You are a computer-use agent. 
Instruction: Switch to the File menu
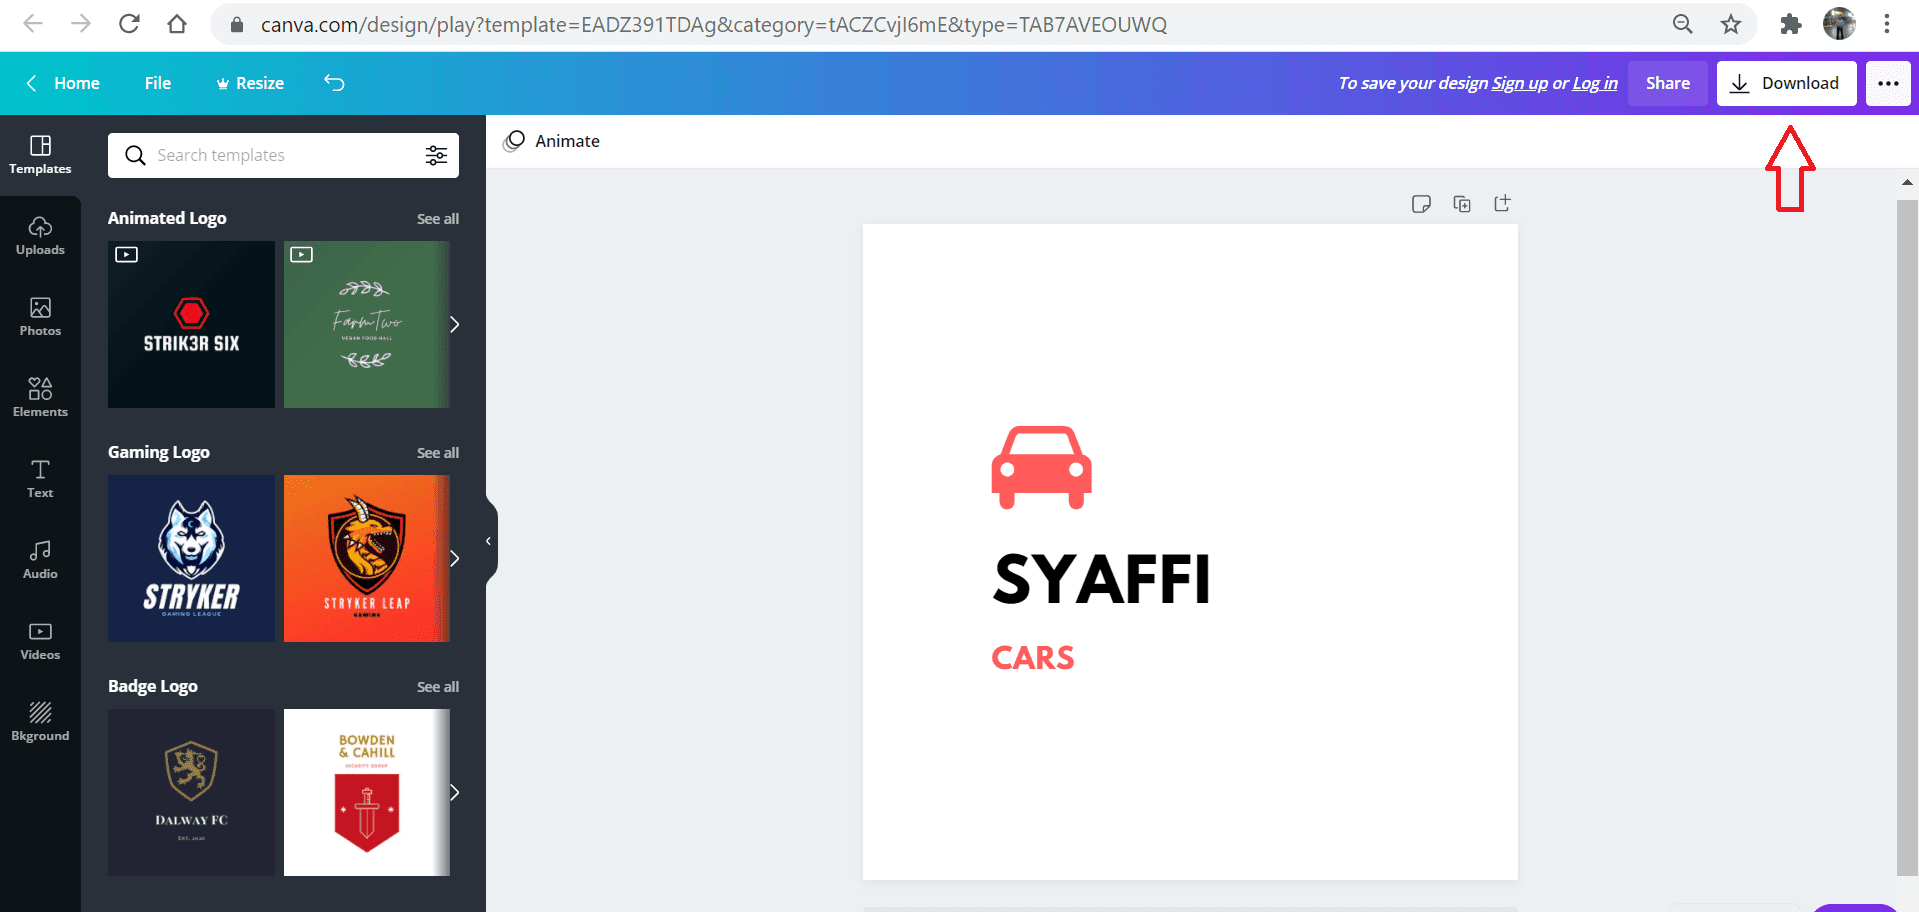(x=157, y=83)
